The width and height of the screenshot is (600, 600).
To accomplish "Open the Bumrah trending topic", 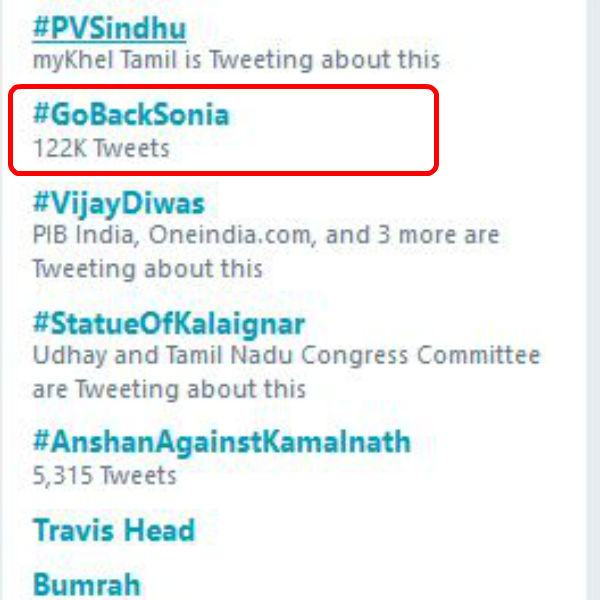I will coord(86,583).
